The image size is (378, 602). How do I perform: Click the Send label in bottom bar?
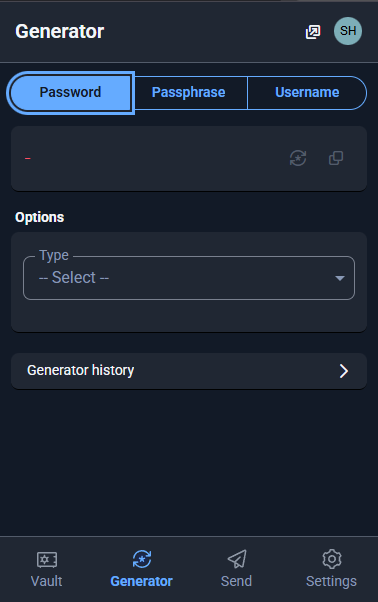(236, 581)
